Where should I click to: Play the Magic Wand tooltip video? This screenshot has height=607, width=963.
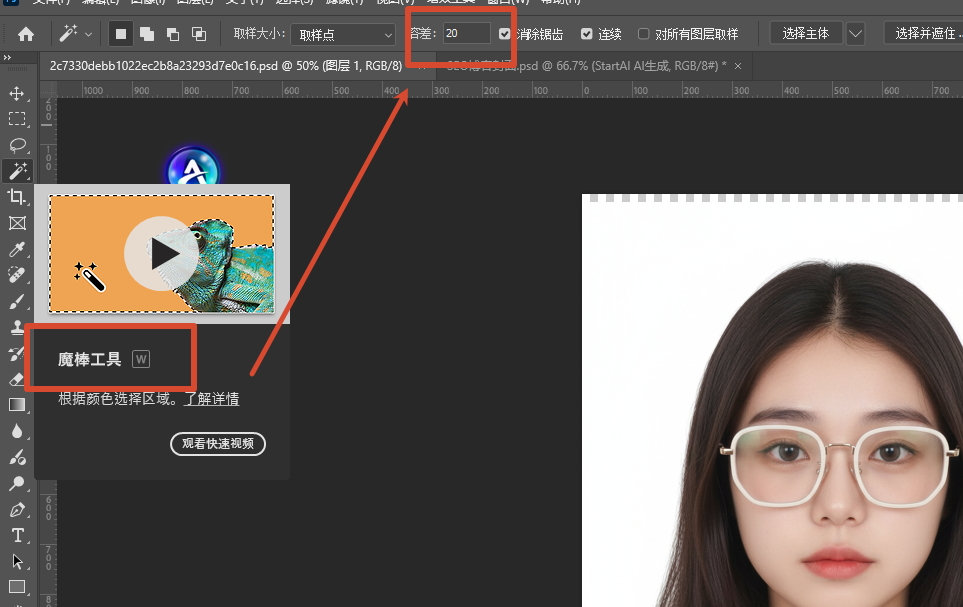point(162,253)
